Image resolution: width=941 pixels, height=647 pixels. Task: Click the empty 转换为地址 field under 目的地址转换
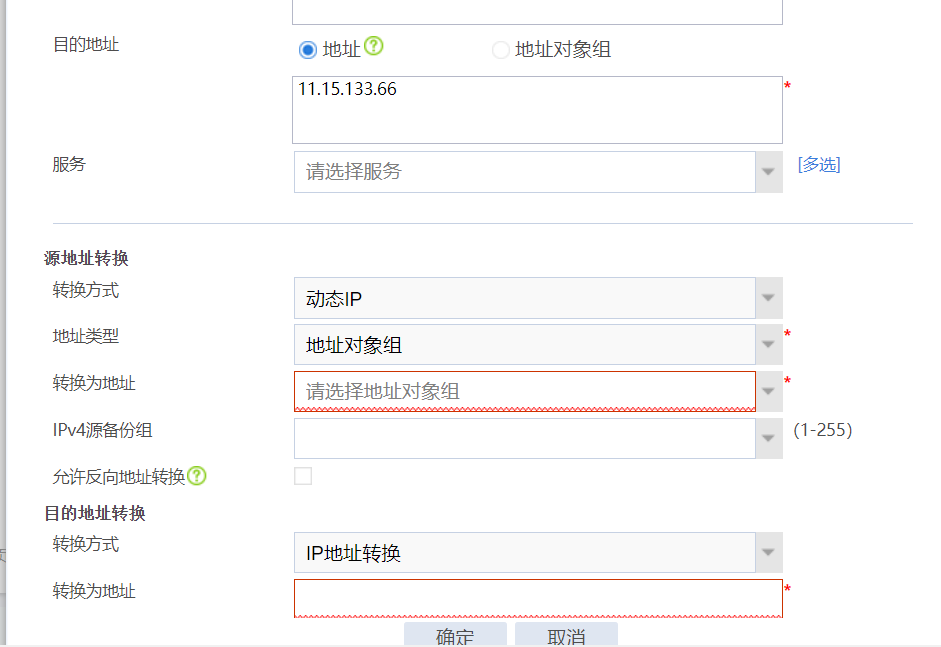pyautogui.click(x=537, y=597)
